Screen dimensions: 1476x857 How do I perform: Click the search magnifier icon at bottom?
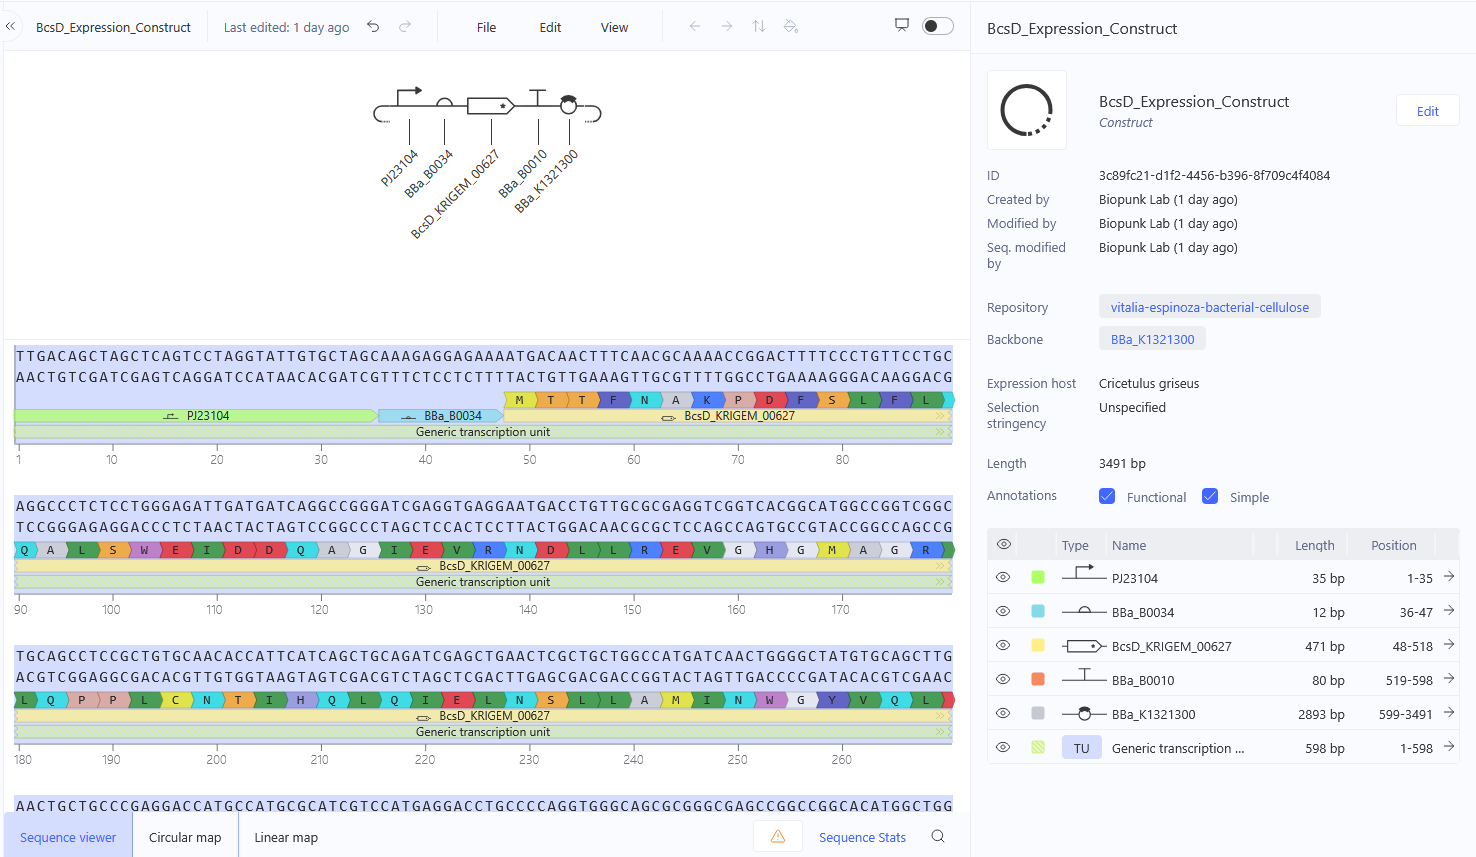coord(938,837)
